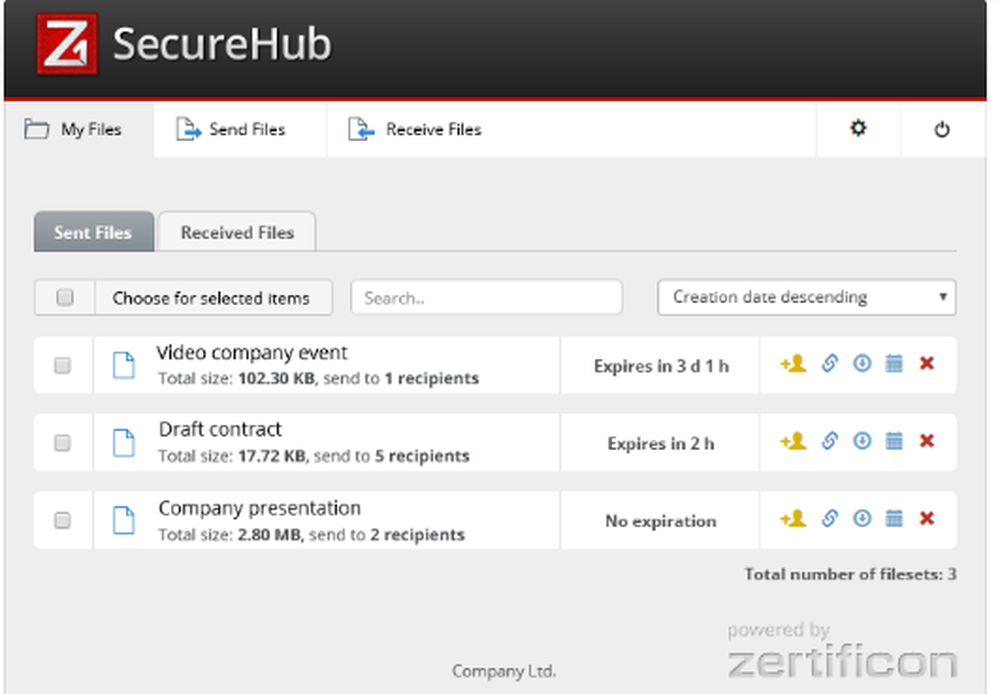Click 'Total size: 2.80 MB' details line
The height and width of the screenshot is (694, 1000).
[x=311, y=535]
